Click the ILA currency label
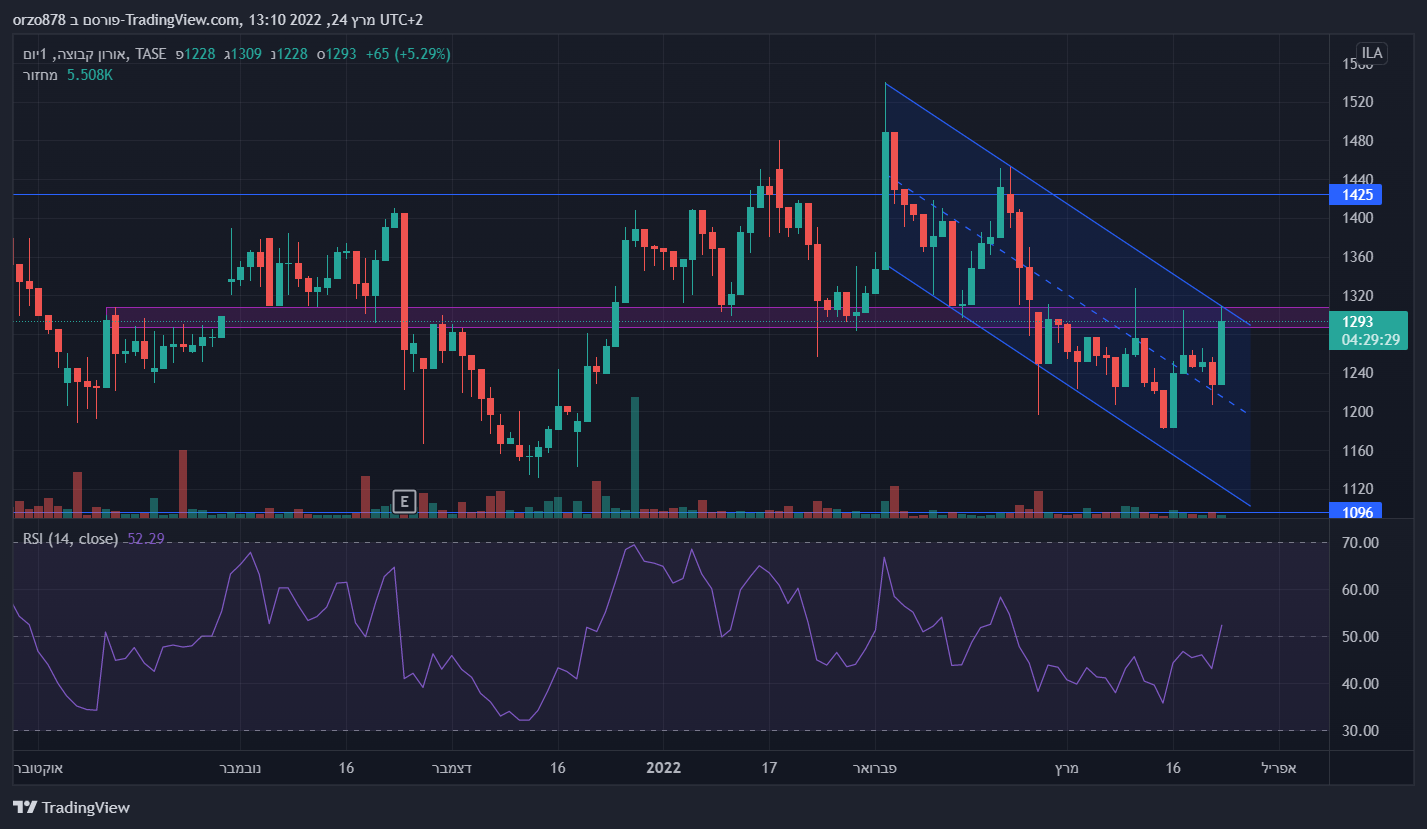The width and height of the screenshot is (1427, 829). [x=1370, y=53]
